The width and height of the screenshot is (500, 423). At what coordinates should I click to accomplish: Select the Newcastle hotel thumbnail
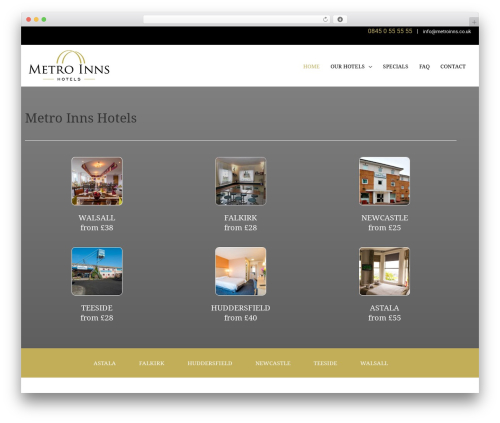384,181
